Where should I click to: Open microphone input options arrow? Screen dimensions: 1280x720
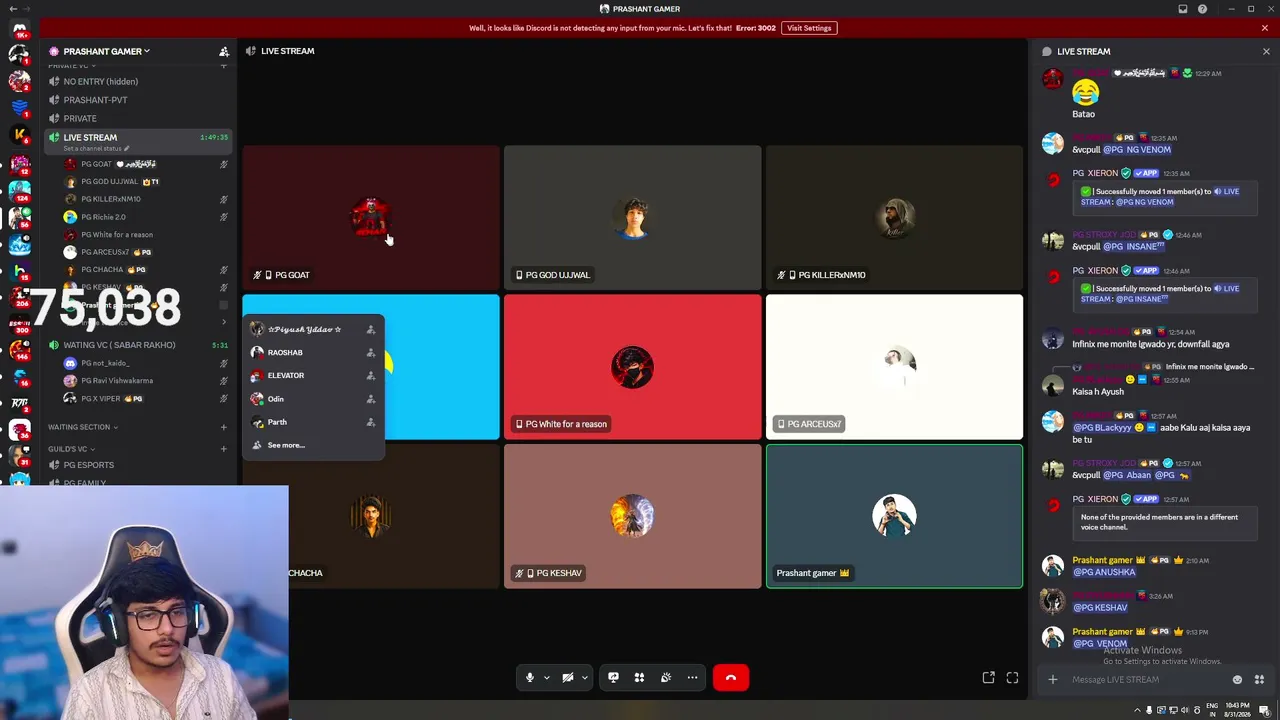point(546,678)
